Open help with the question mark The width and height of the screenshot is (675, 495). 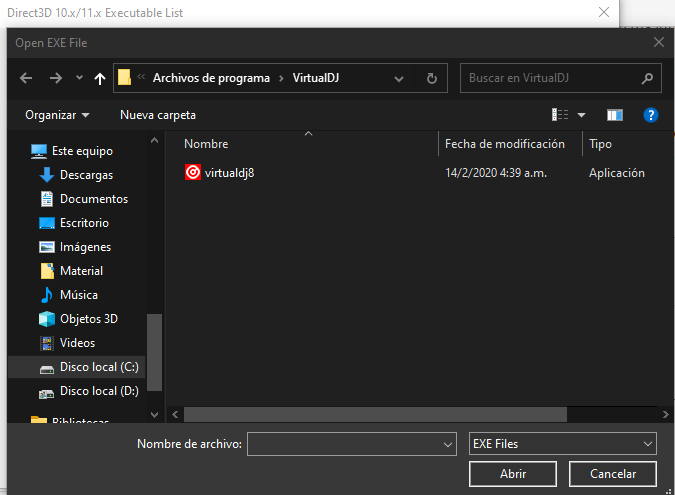click(x=650, y=115)
